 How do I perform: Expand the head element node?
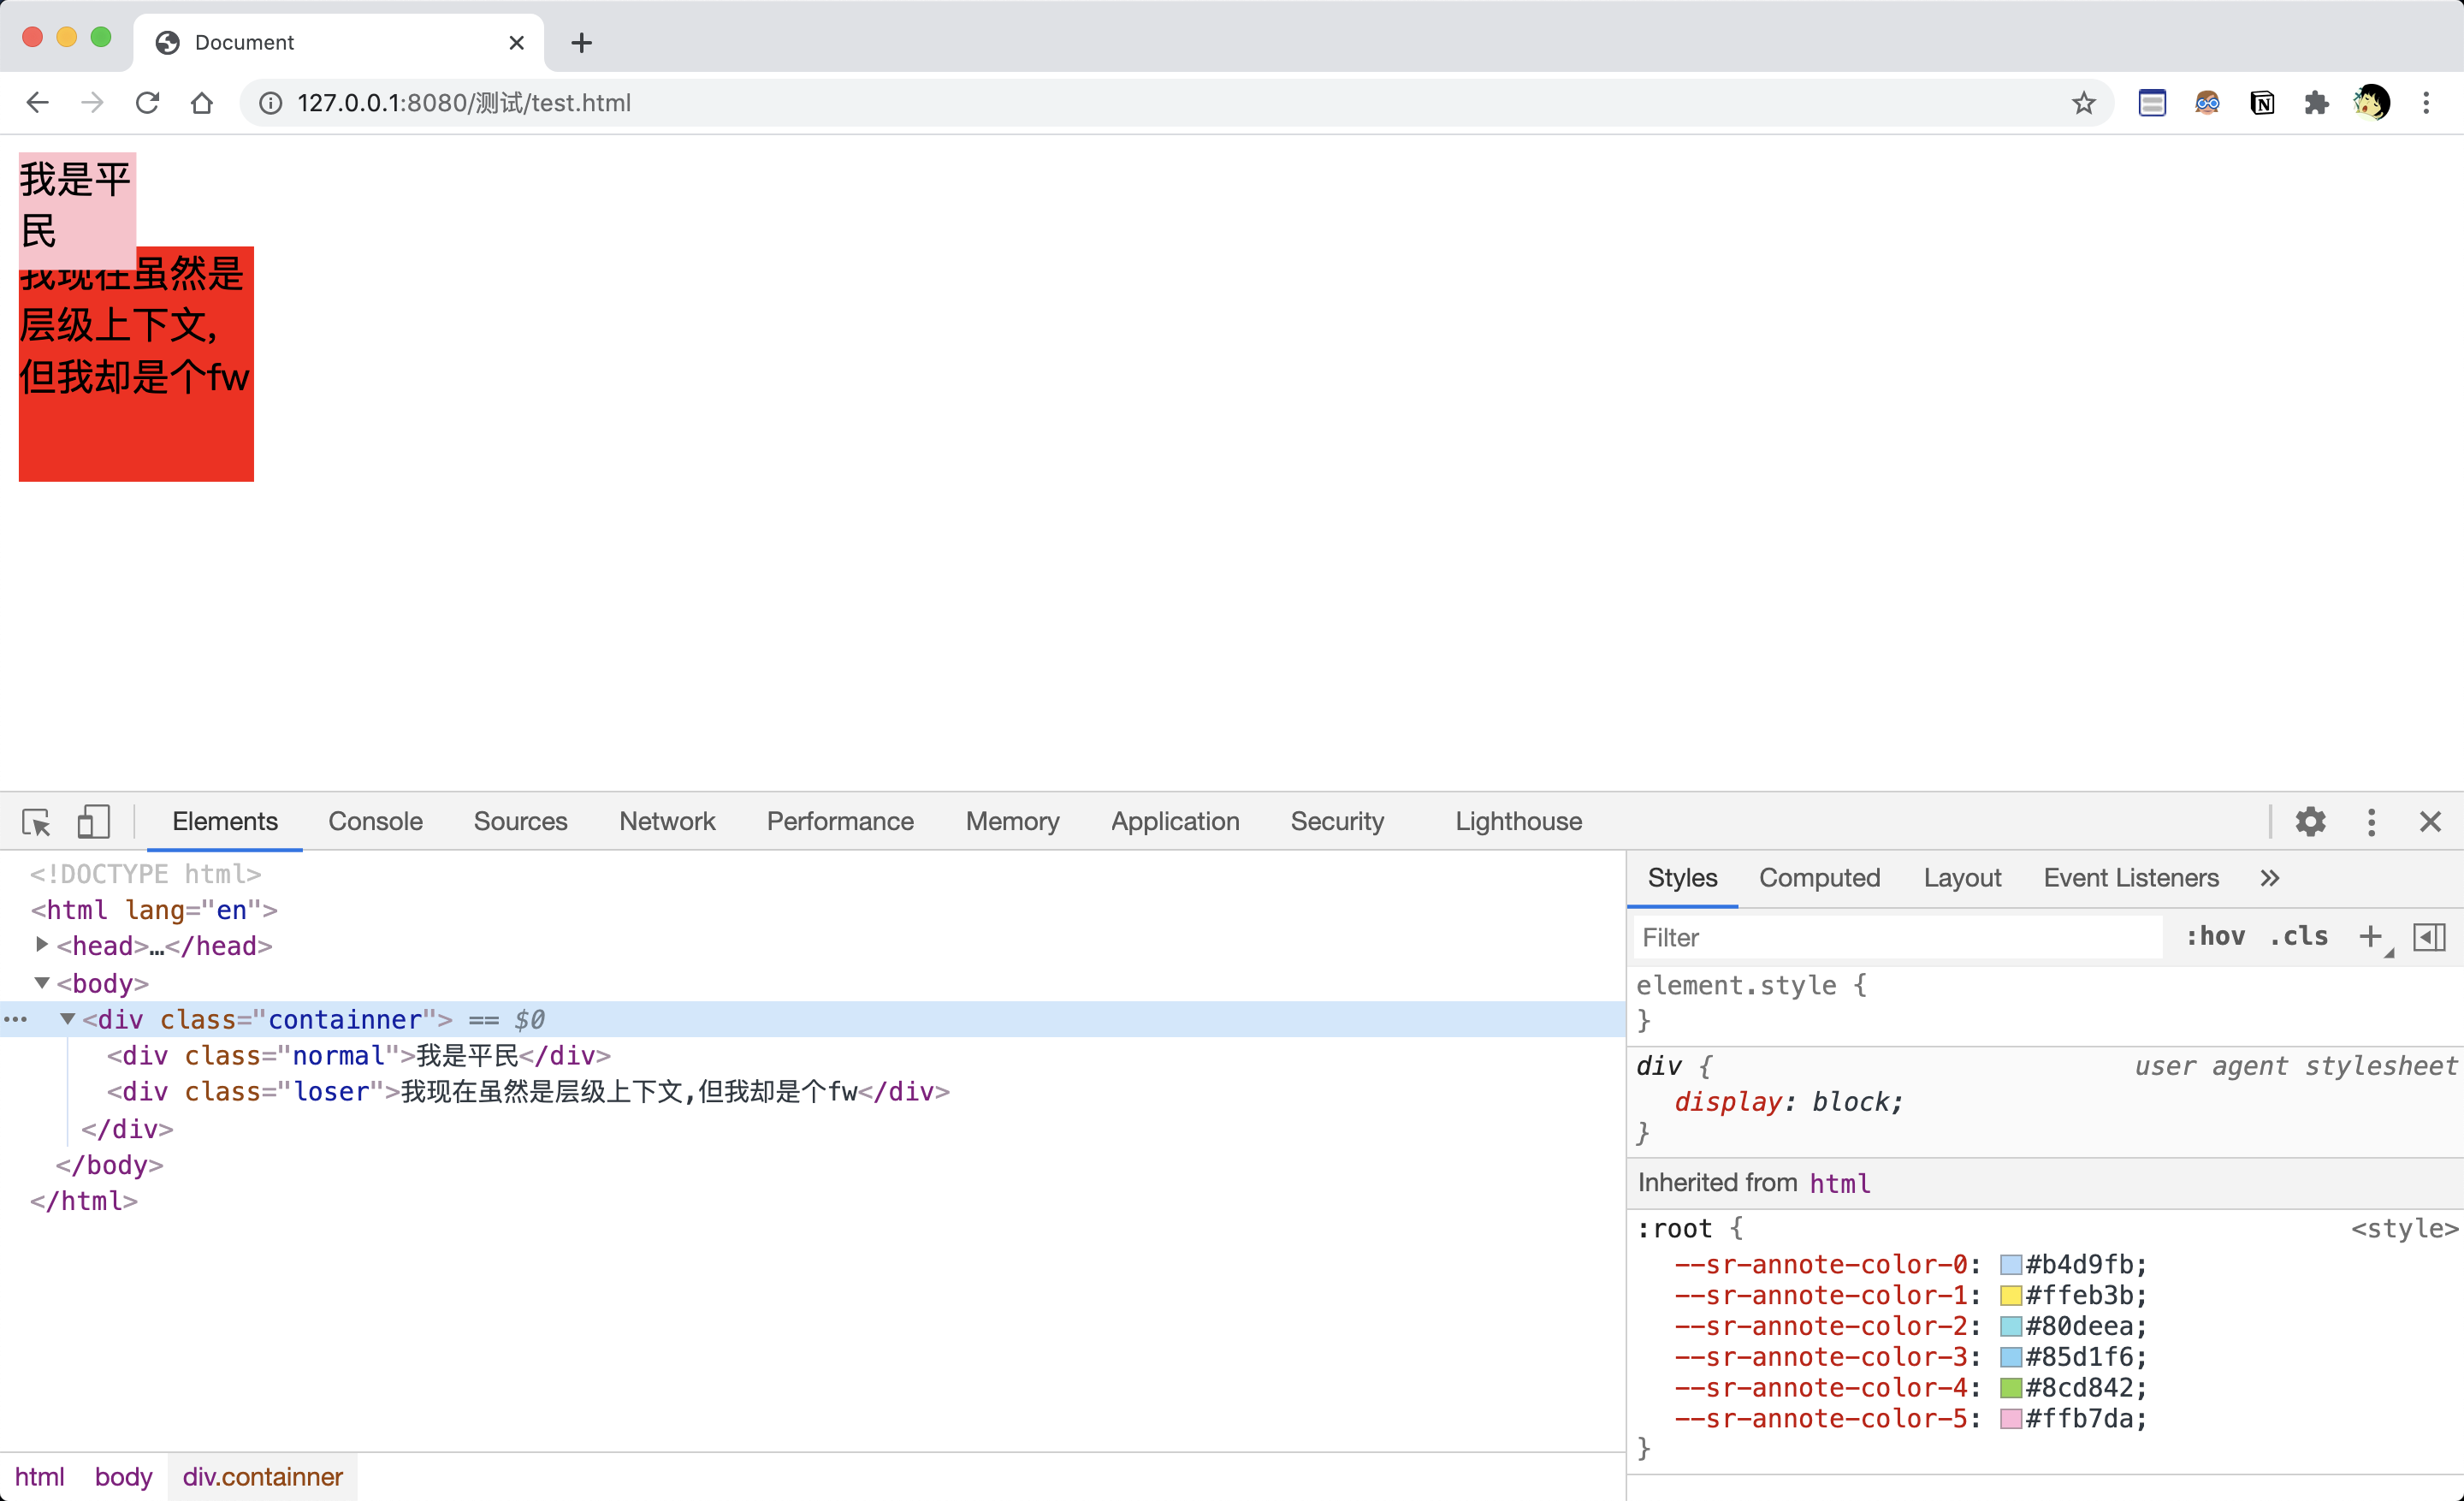coord(42,945)
